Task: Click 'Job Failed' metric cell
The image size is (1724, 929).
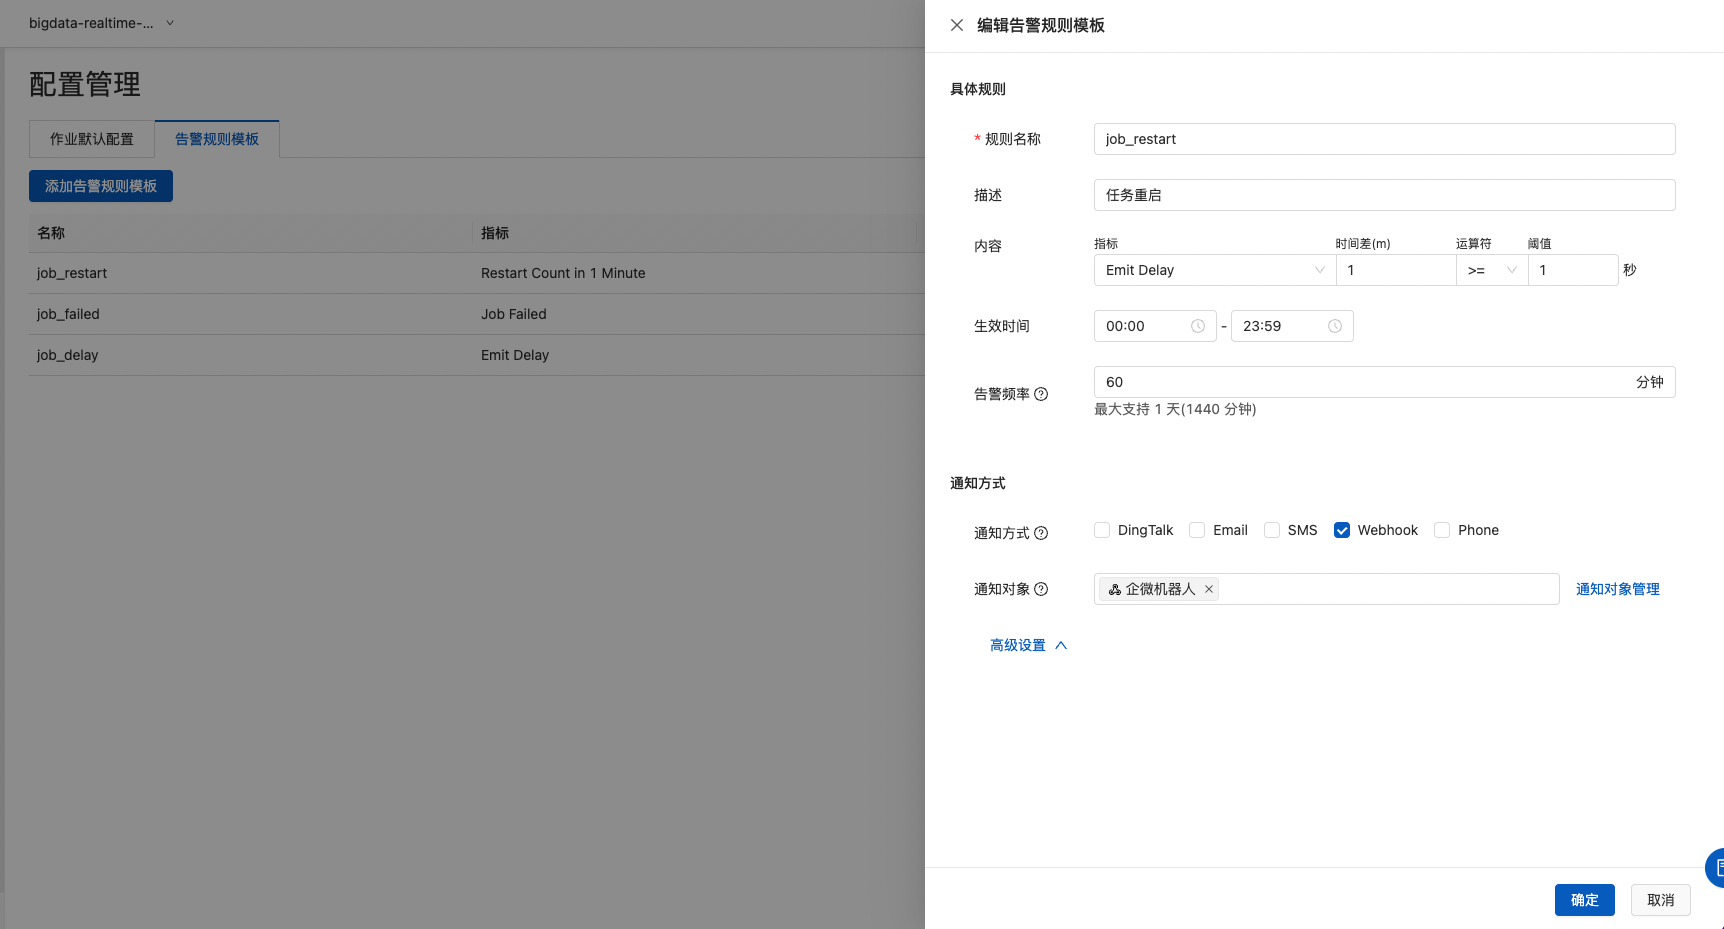Action: (514, 314)
